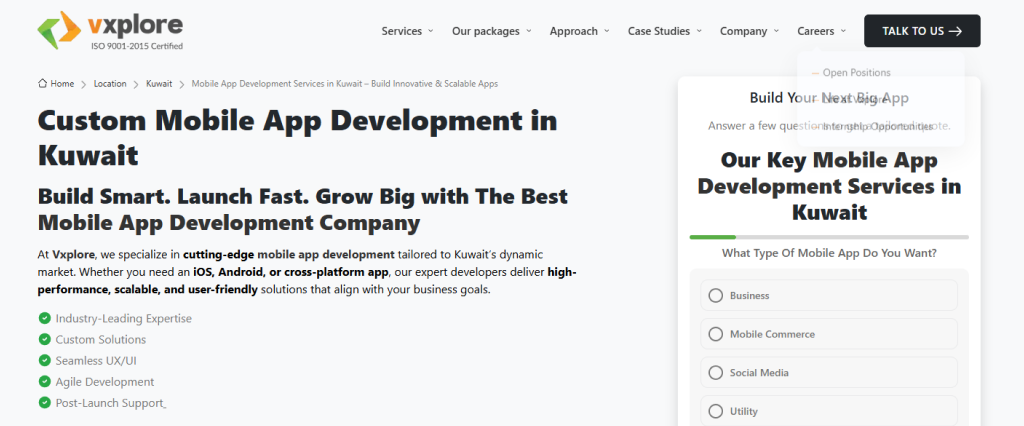Image resolution: width=1024 pixels, height=426 pixels.
Task: Expand the Our packages dropdown chevron
Action: tap(528, 31)
